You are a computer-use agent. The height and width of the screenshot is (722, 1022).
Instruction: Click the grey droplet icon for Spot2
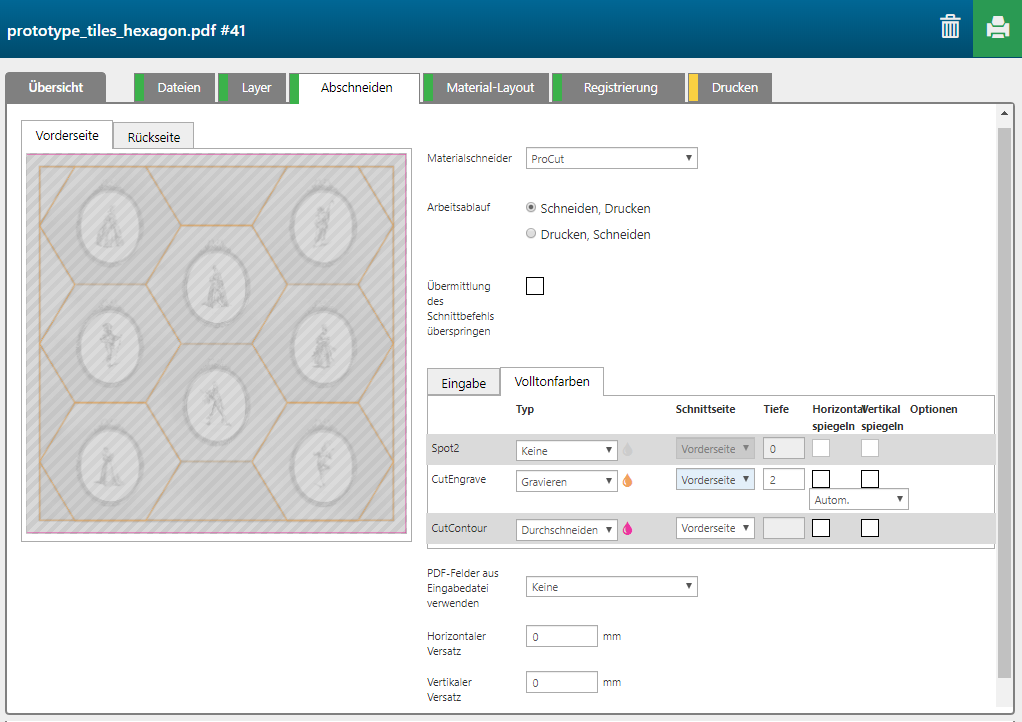pos(627,450)
